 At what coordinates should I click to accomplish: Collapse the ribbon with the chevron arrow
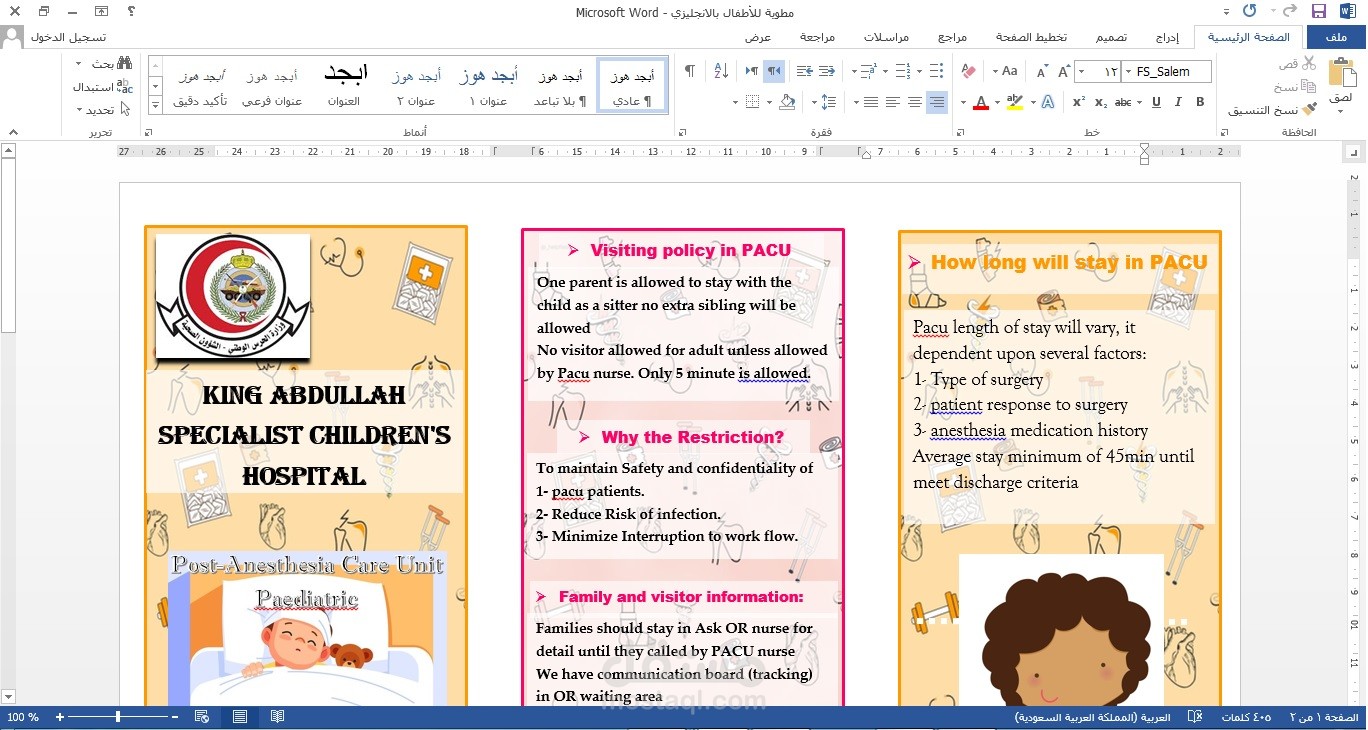point(13,132)
